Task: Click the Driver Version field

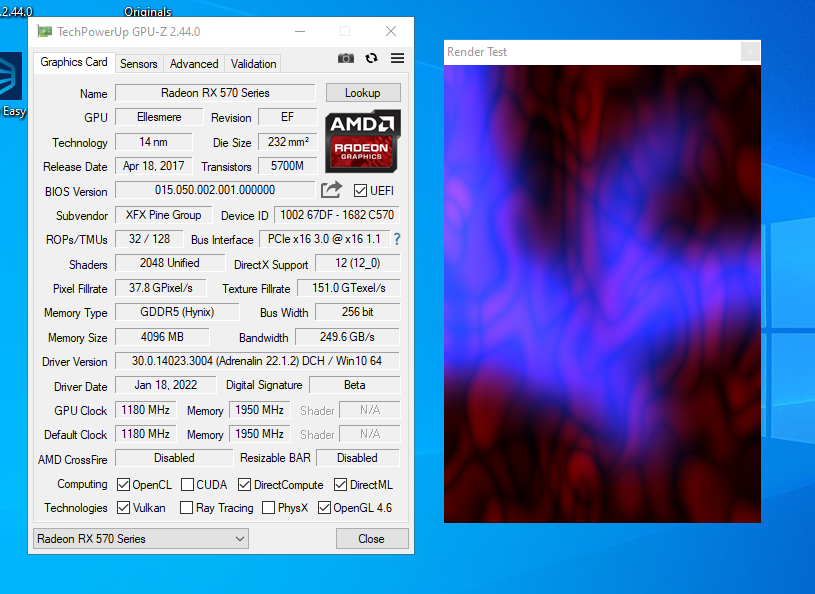Action: coord(257,361)
